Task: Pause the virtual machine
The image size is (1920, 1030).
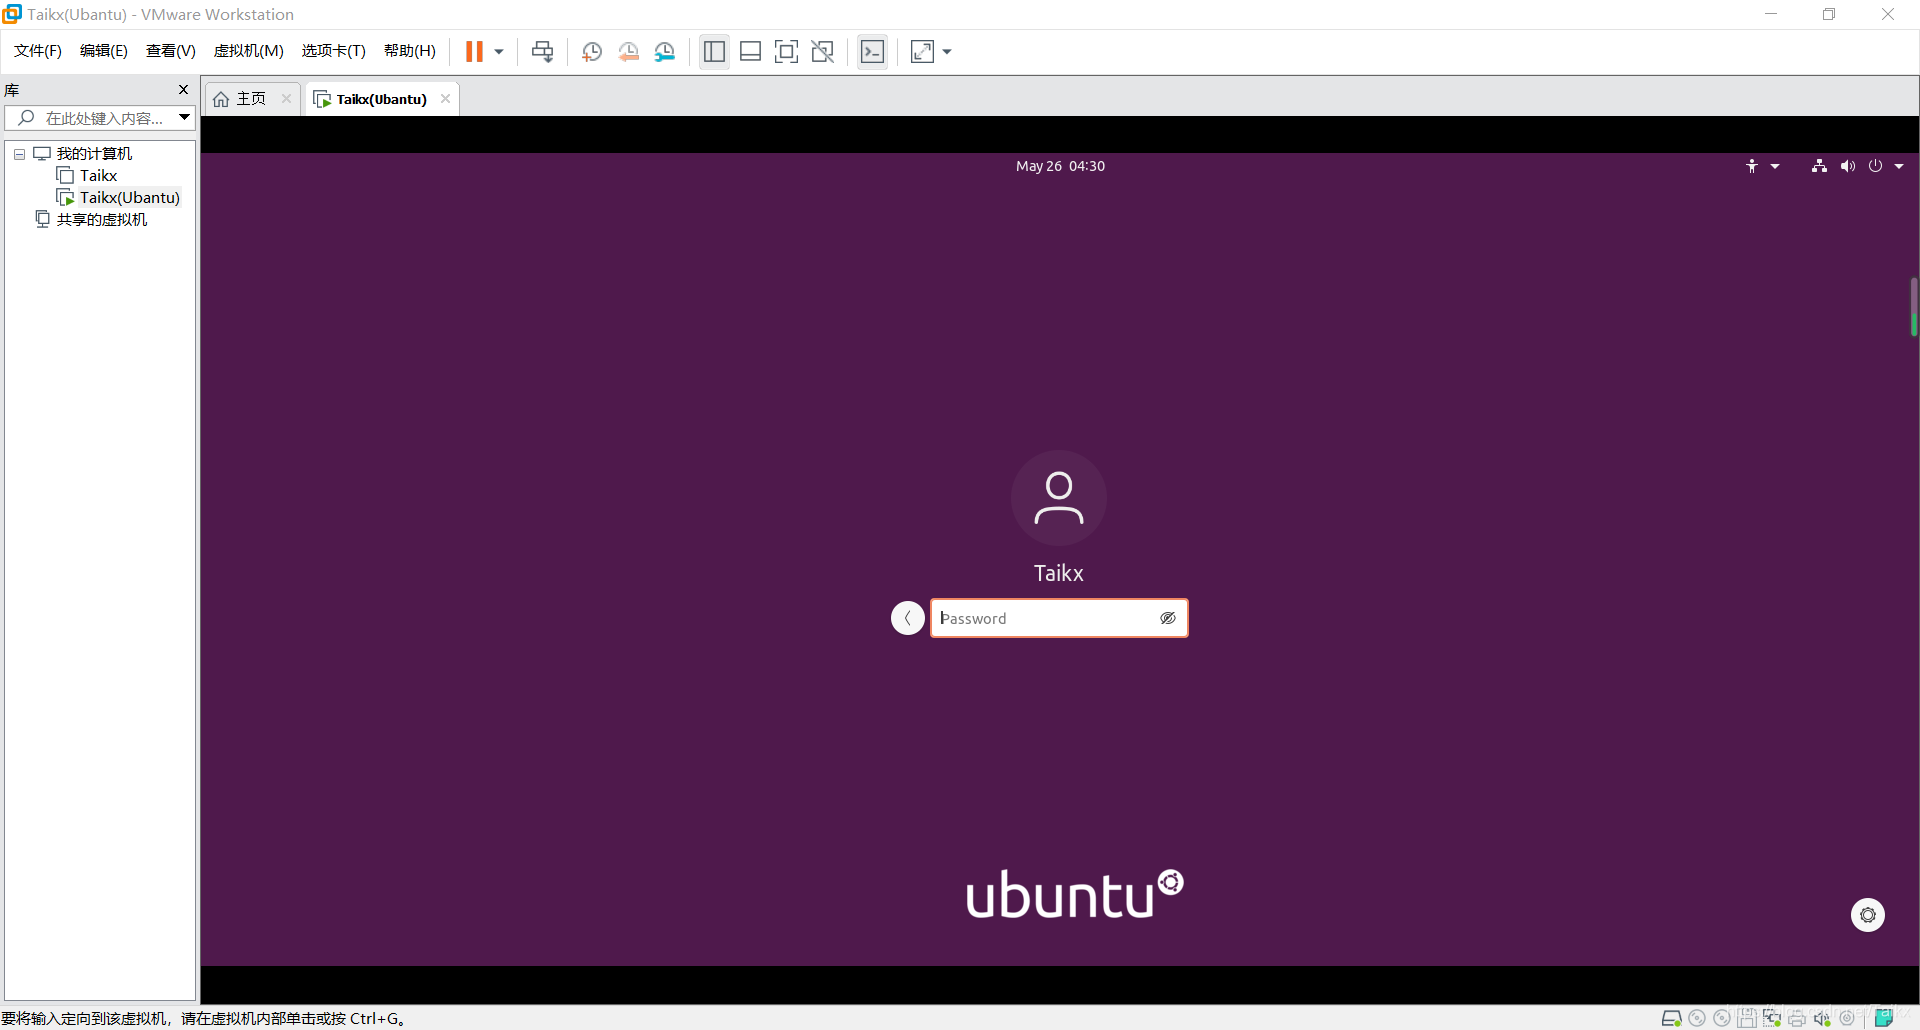Action: (x=474, y=52)
